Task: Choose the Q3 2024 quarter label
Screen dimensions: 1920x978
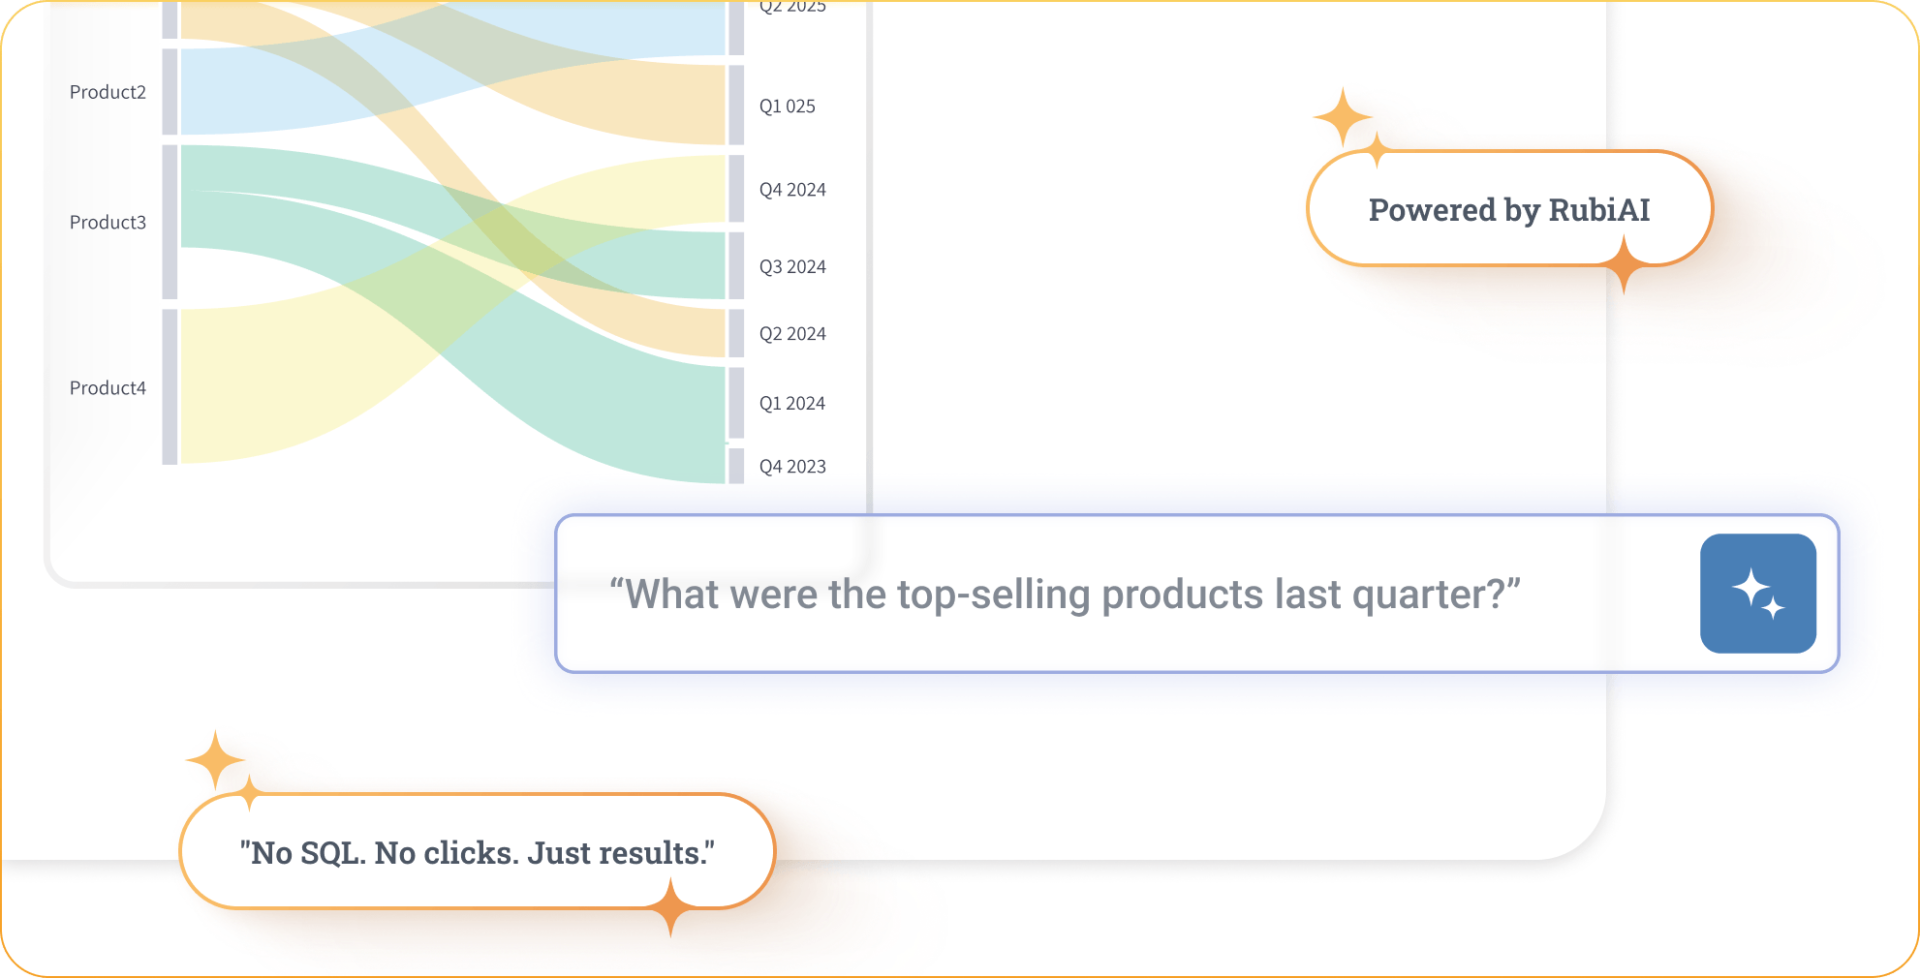Action: tap(792, 267)
